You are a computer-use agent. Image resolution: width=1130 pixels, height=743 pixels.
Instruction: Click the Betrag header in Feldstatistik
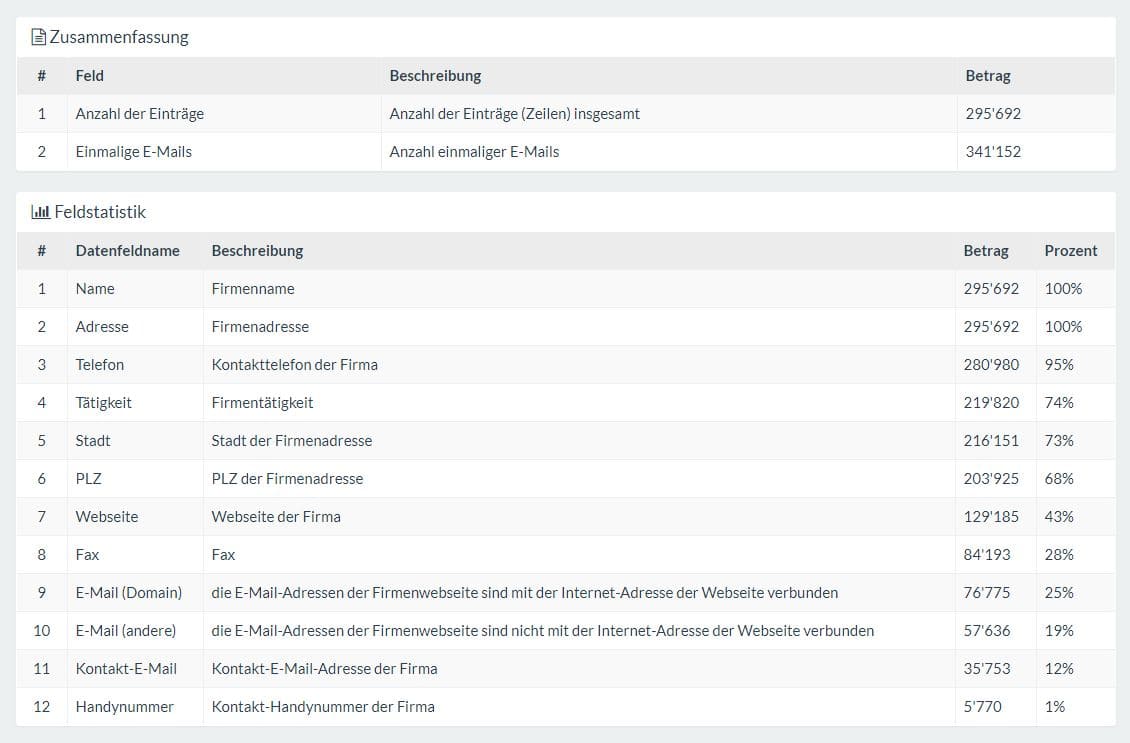point(985,251)
